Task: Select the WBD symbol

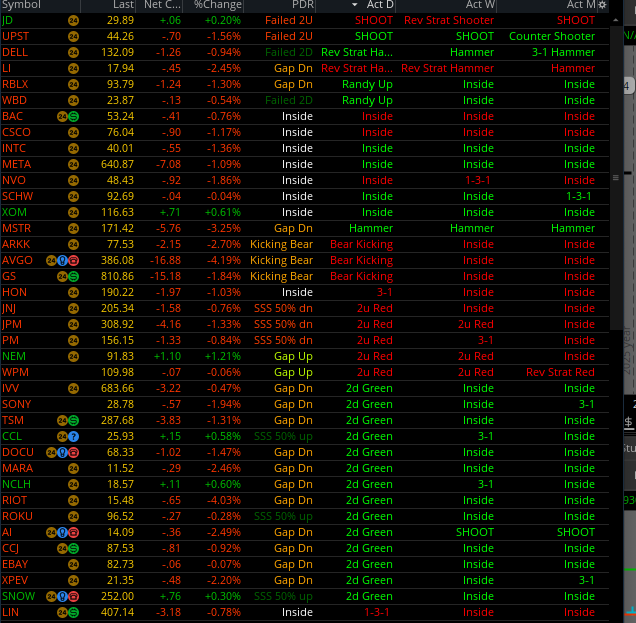Action: click(x=15, y=101)
